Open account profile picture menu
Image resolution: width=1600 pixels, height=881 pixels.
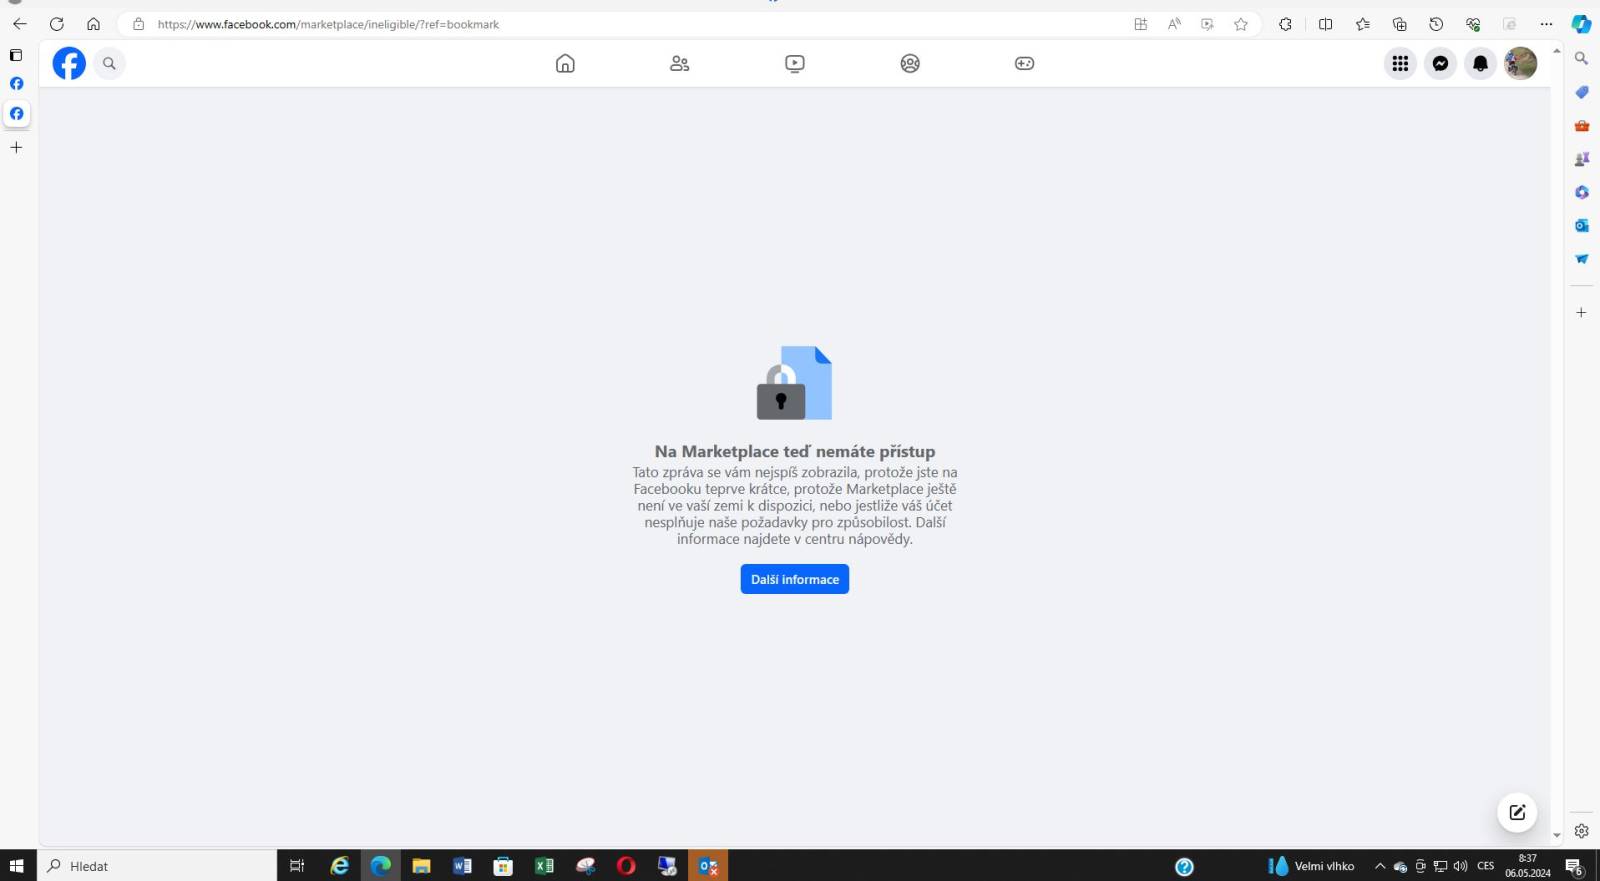(1521, 63)
